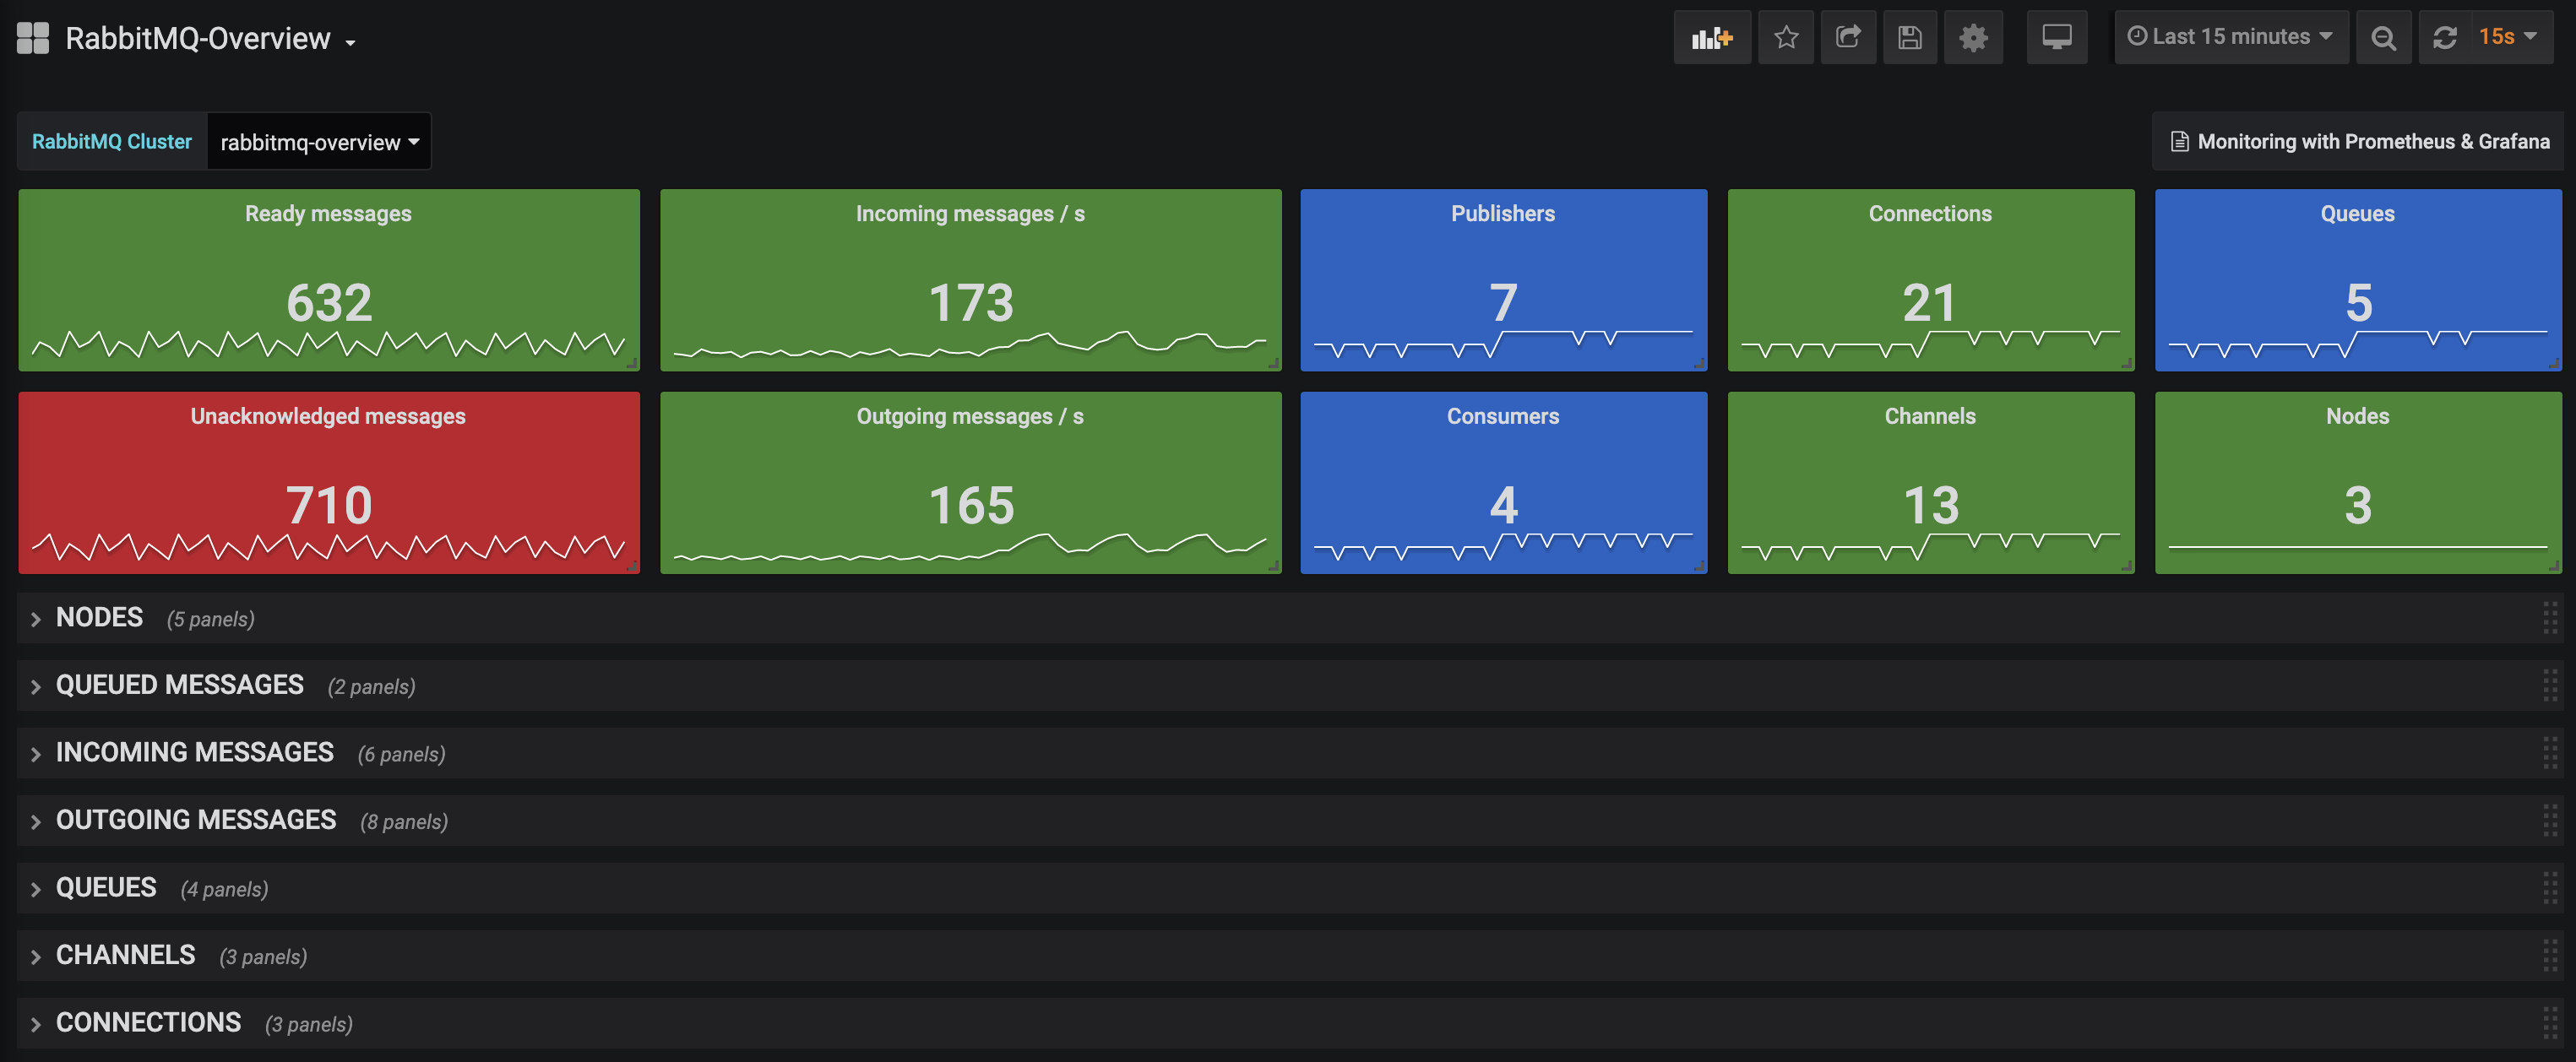Open the 15s refresh interval dropdown
2576x1062 pixels.
coord(2507,37)
